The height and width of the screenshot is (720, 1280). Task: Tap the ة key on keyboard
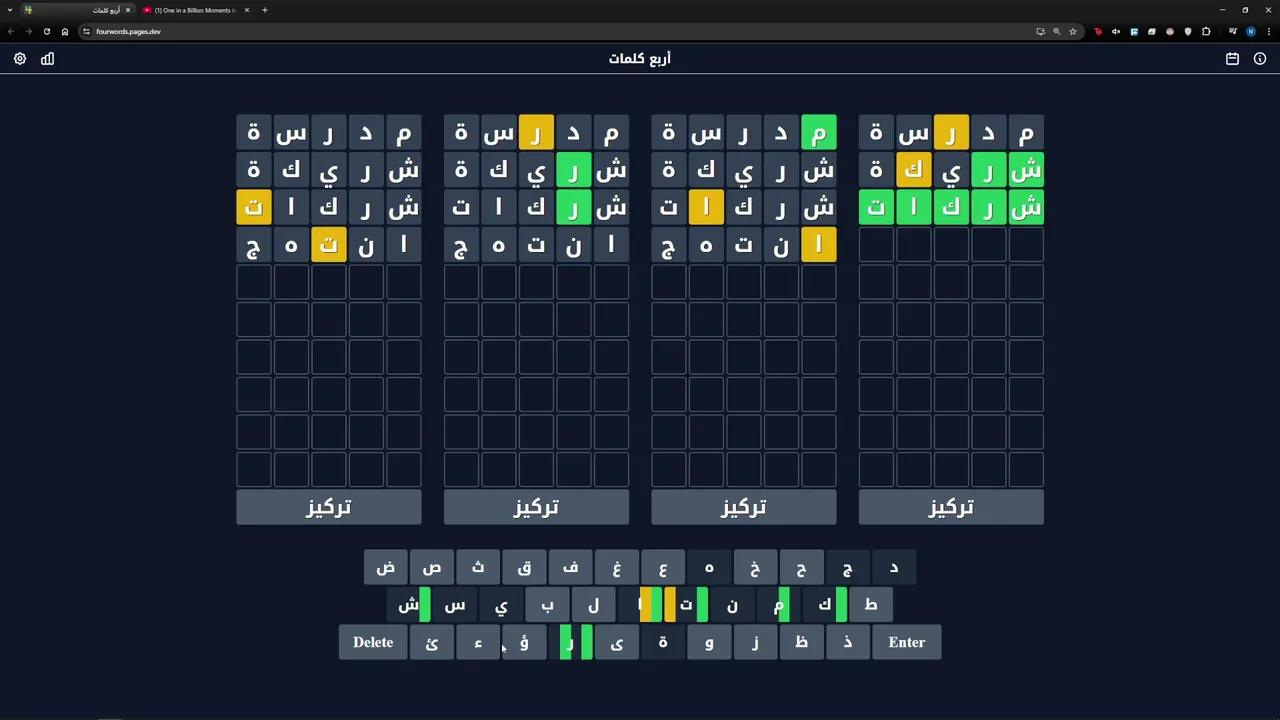663,642
